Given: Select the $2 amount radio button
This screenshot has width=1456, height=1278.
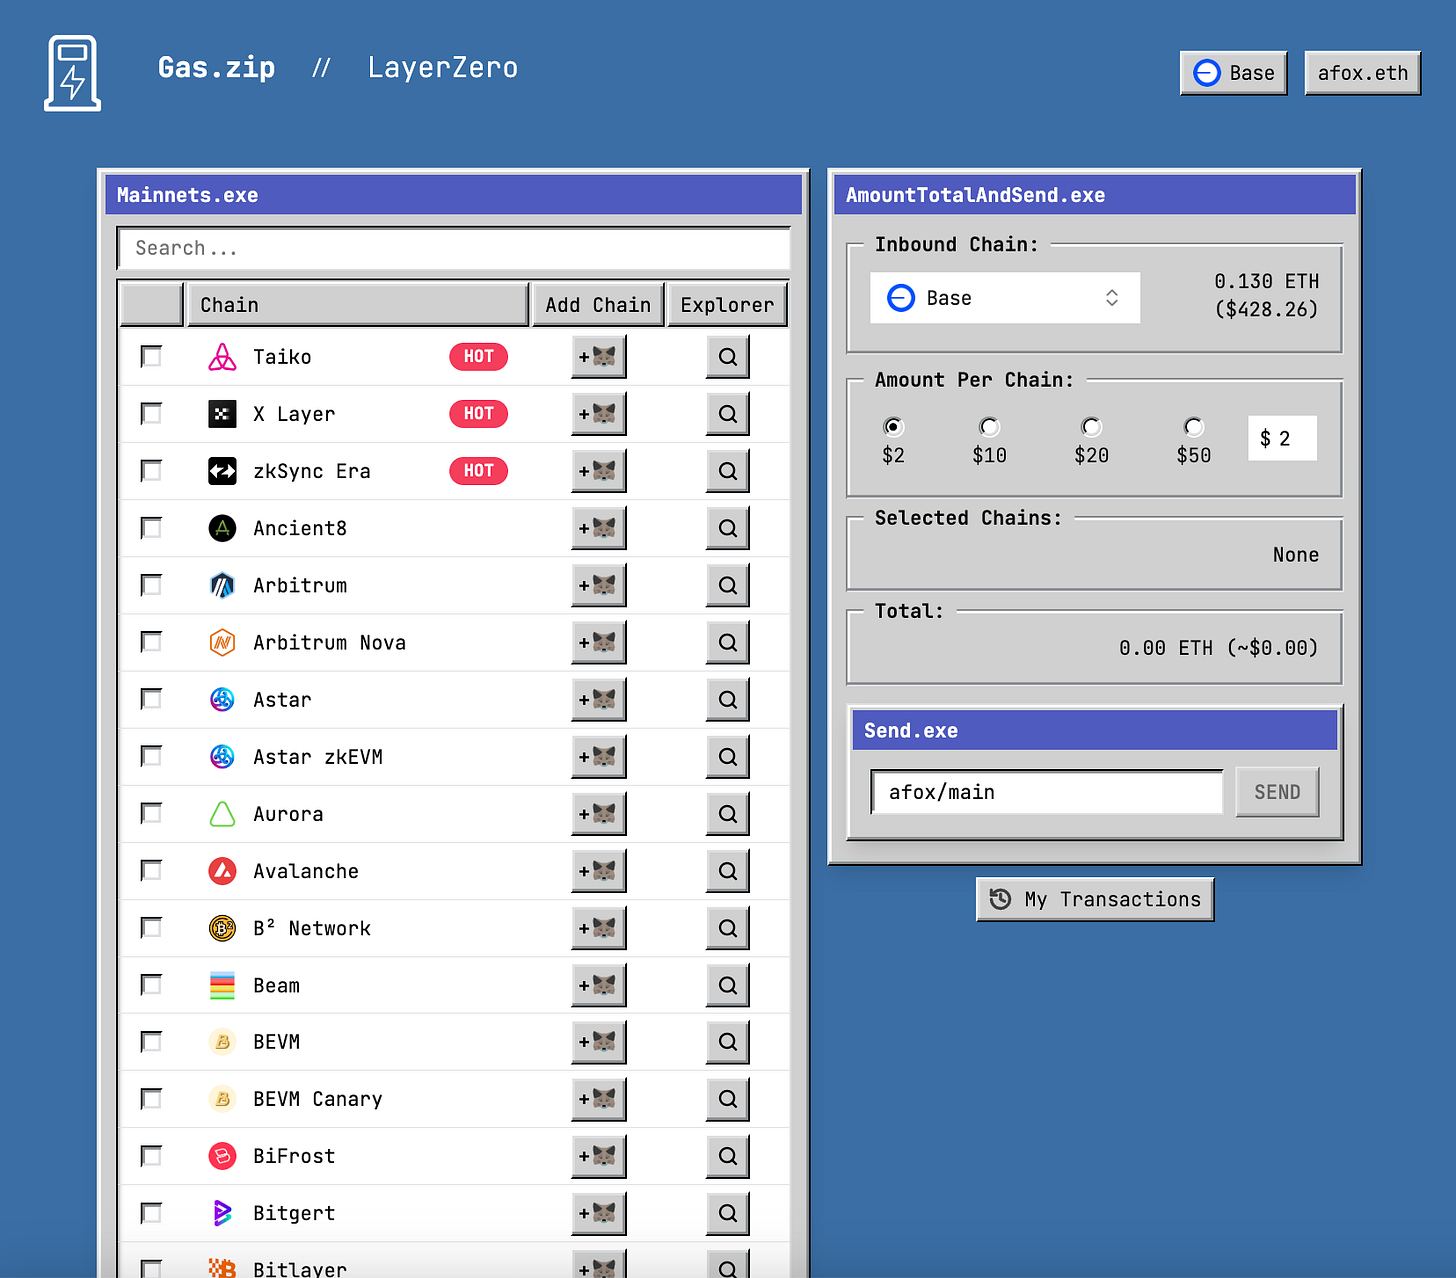Looking at the screenshot, I should (x=893, y=427).
